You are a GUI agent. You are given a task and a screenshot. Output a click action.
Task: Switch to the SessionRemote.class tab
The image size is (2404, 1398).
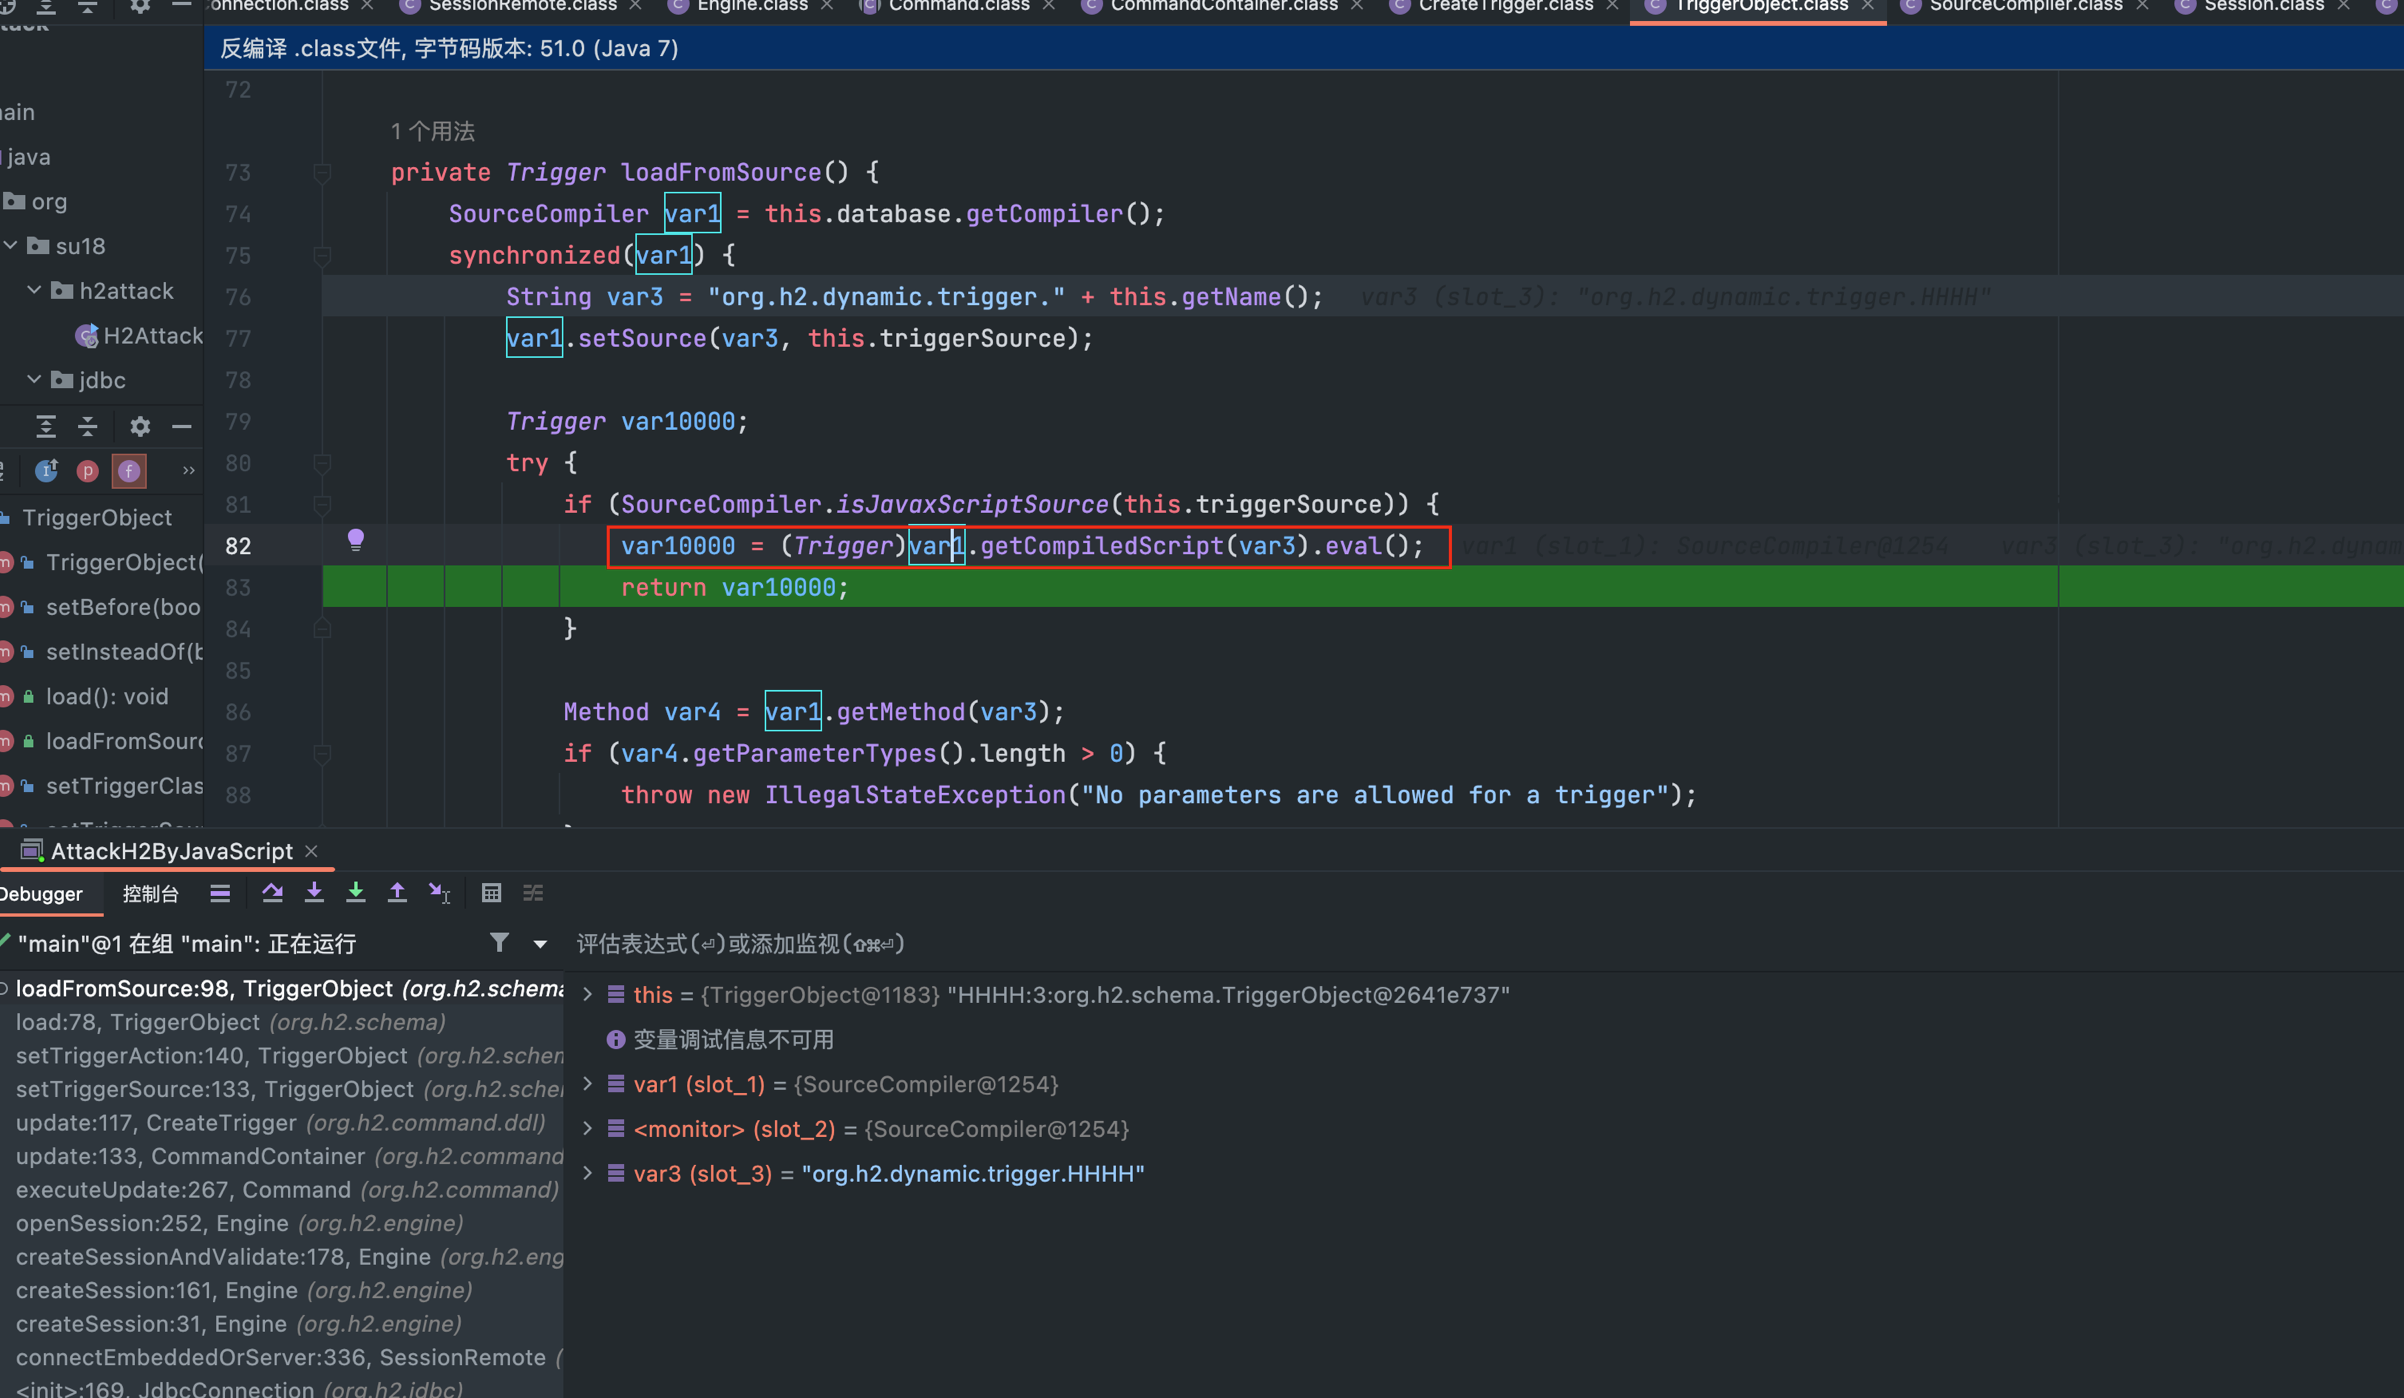coord(522,6)
